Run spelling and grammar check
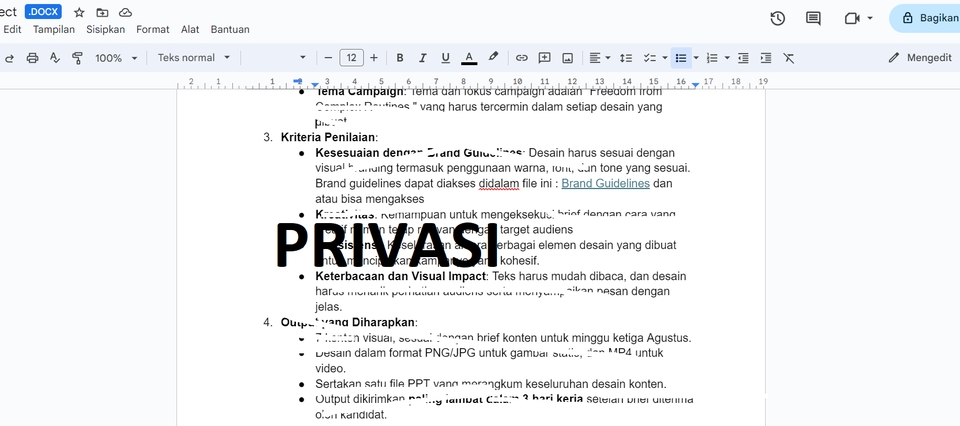Viewport: 960px width, 426px height. click(55, 58)
